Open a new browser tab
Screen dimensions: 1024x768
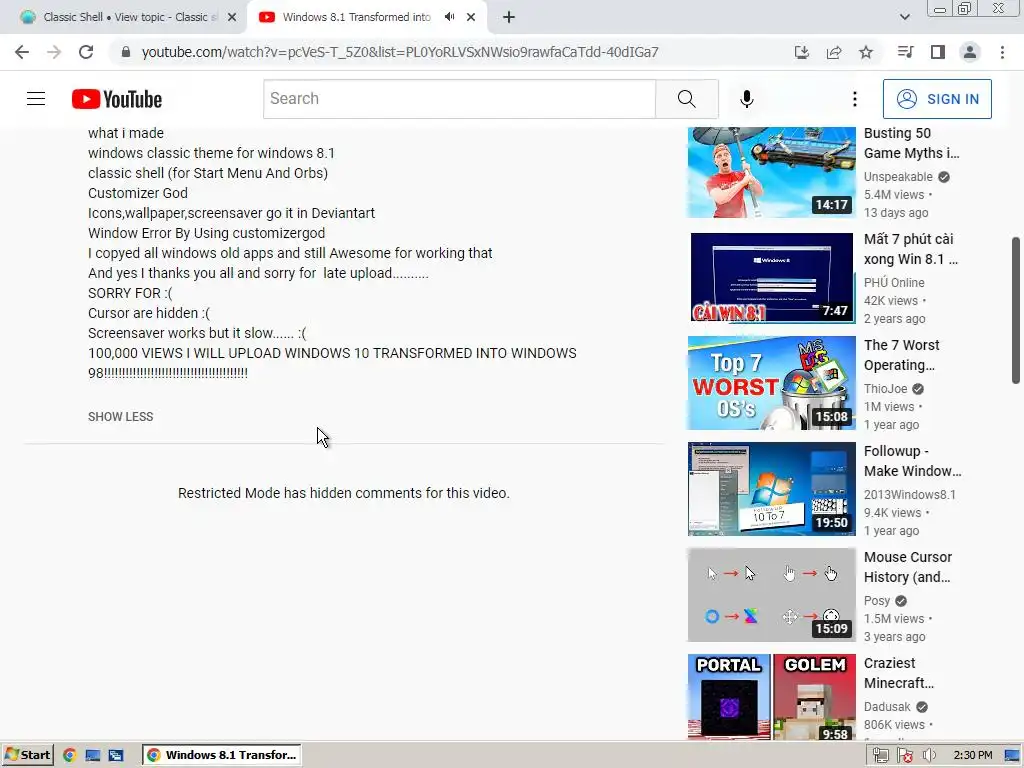pos(509,18)
